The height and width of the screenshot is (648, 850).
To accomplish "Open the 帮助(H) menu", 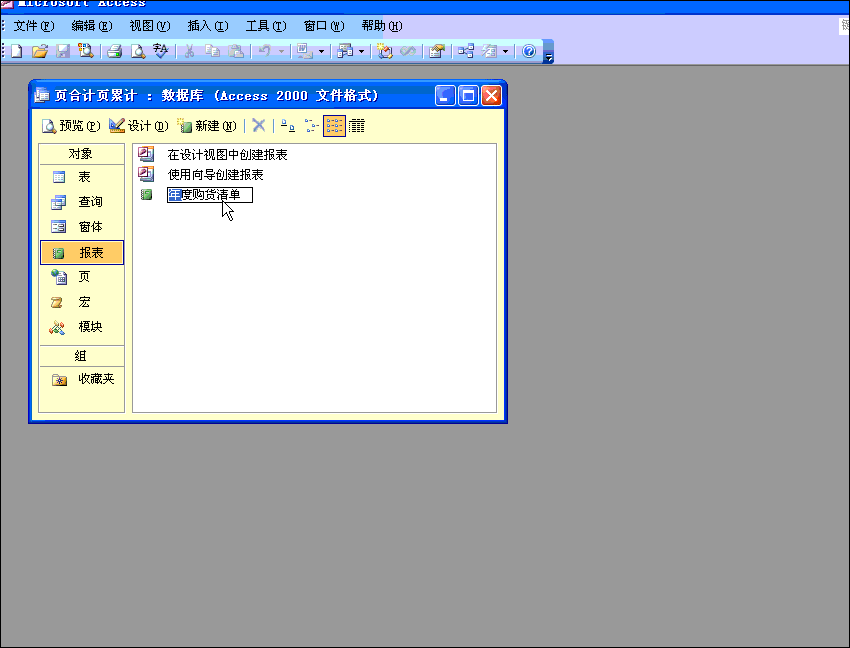I will tap(382, 26).
